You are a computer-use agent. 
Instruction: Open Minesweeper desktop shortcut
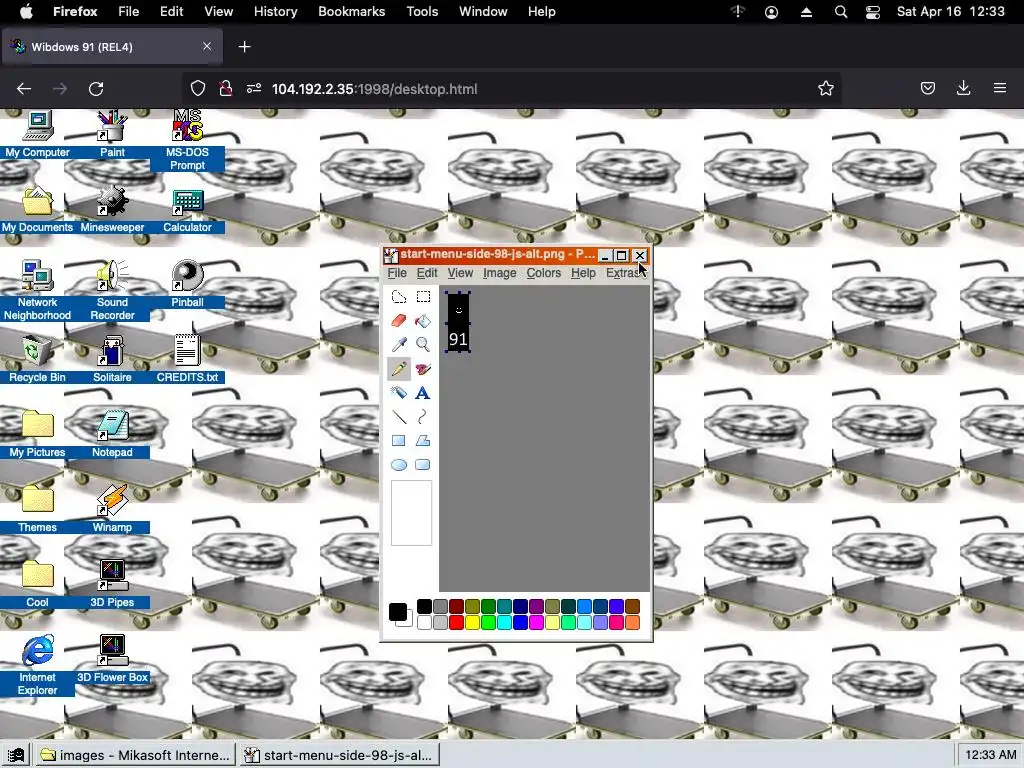coord(112,210)
